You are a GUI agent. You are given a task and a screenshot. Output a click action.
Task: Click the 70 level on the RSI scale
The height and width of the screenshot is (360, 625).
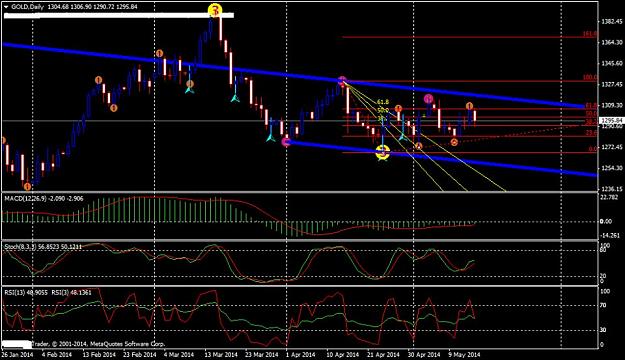(603, 305)
